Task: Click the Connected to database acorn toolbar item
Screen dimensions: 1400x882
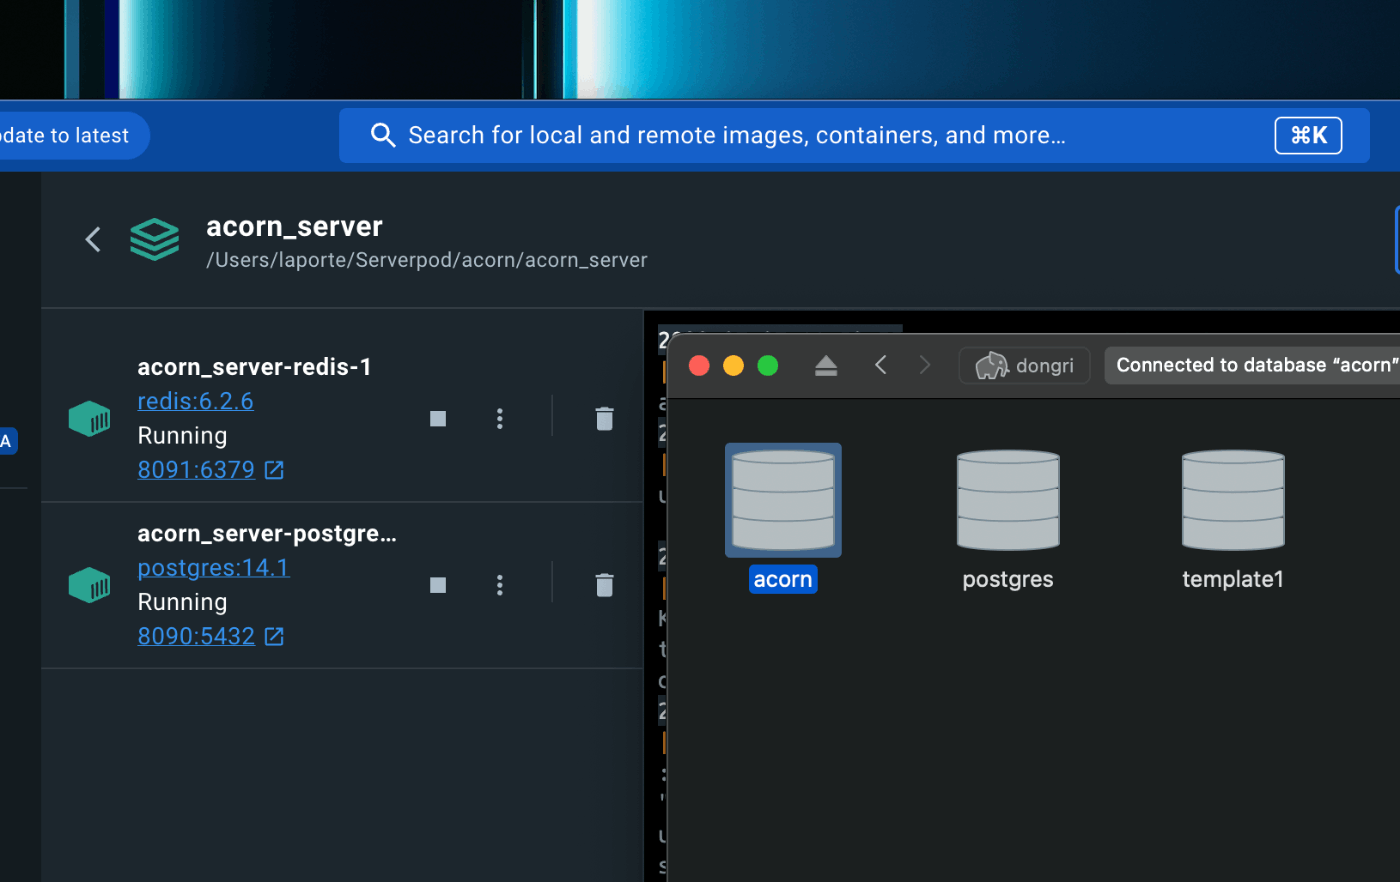Action: click(x=1255, y=365)
